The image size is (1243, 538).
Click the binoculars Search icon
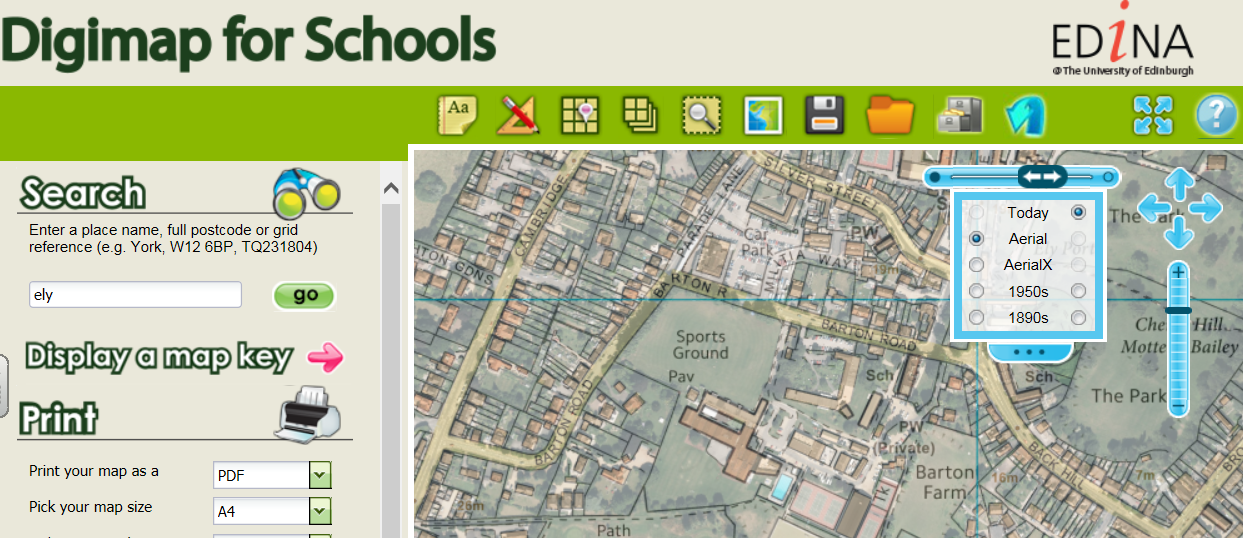pyautogui.click(x=307, y=192)
